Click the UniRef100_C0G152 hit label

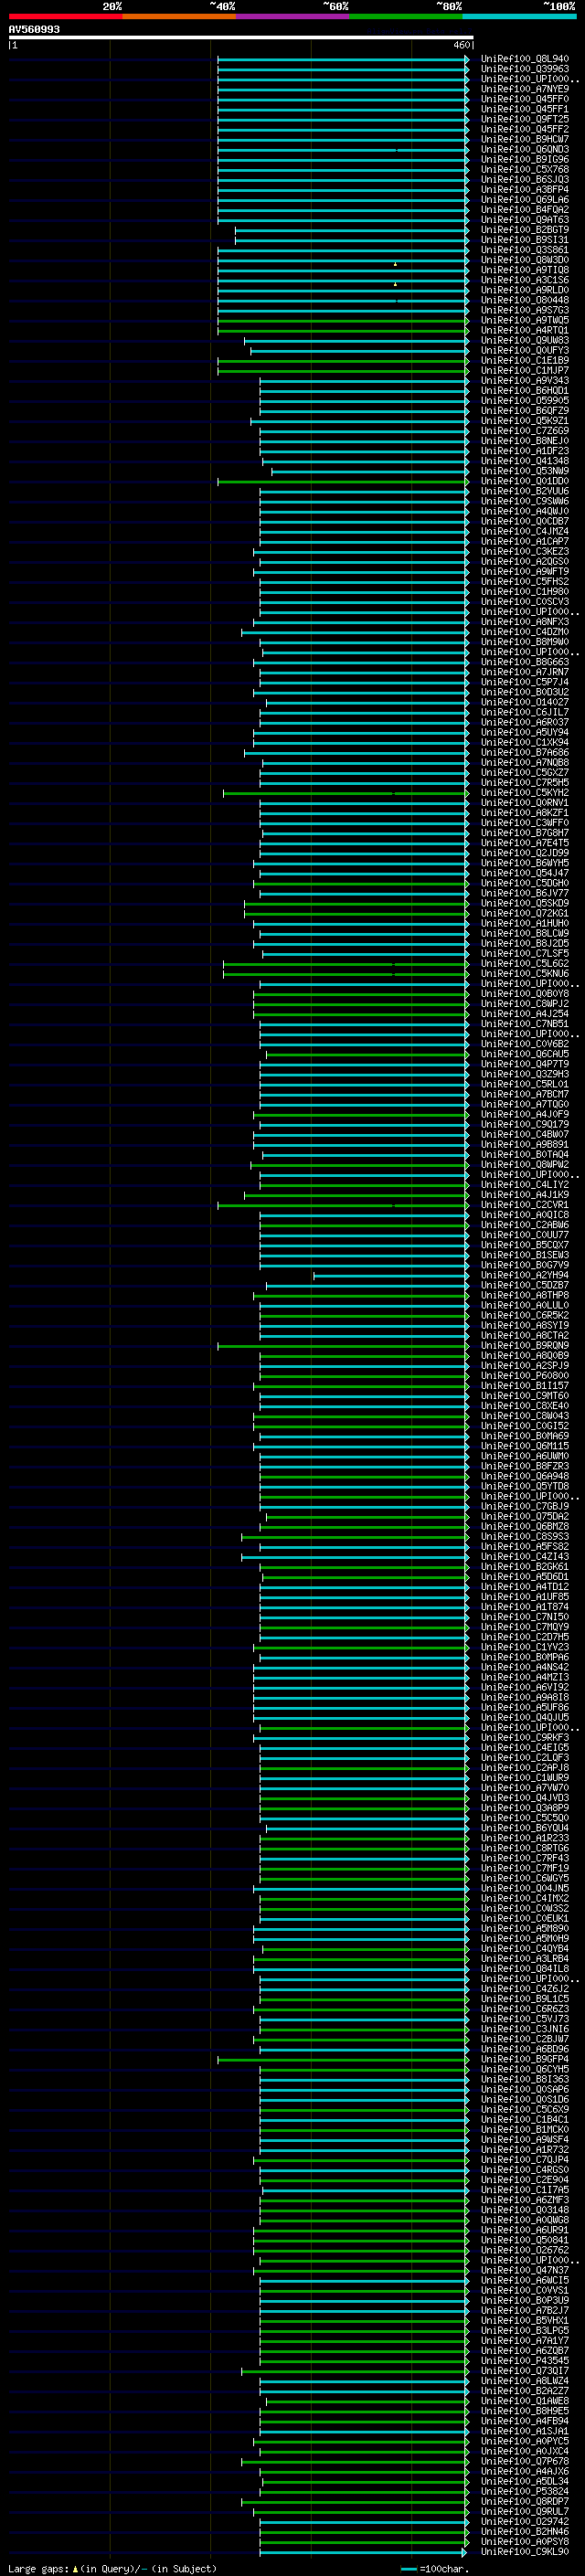pos(524,1426)
